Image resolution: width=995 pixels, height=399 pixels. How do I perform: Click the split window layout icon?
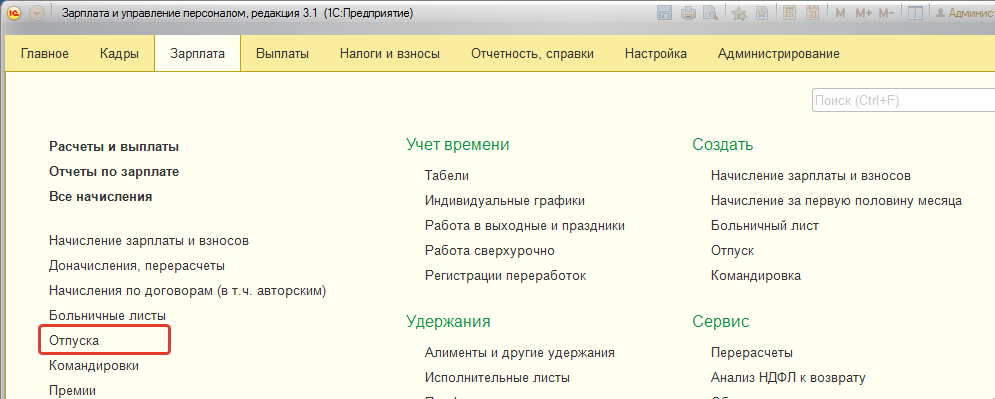pyautogui.click(x=915, y=13)
